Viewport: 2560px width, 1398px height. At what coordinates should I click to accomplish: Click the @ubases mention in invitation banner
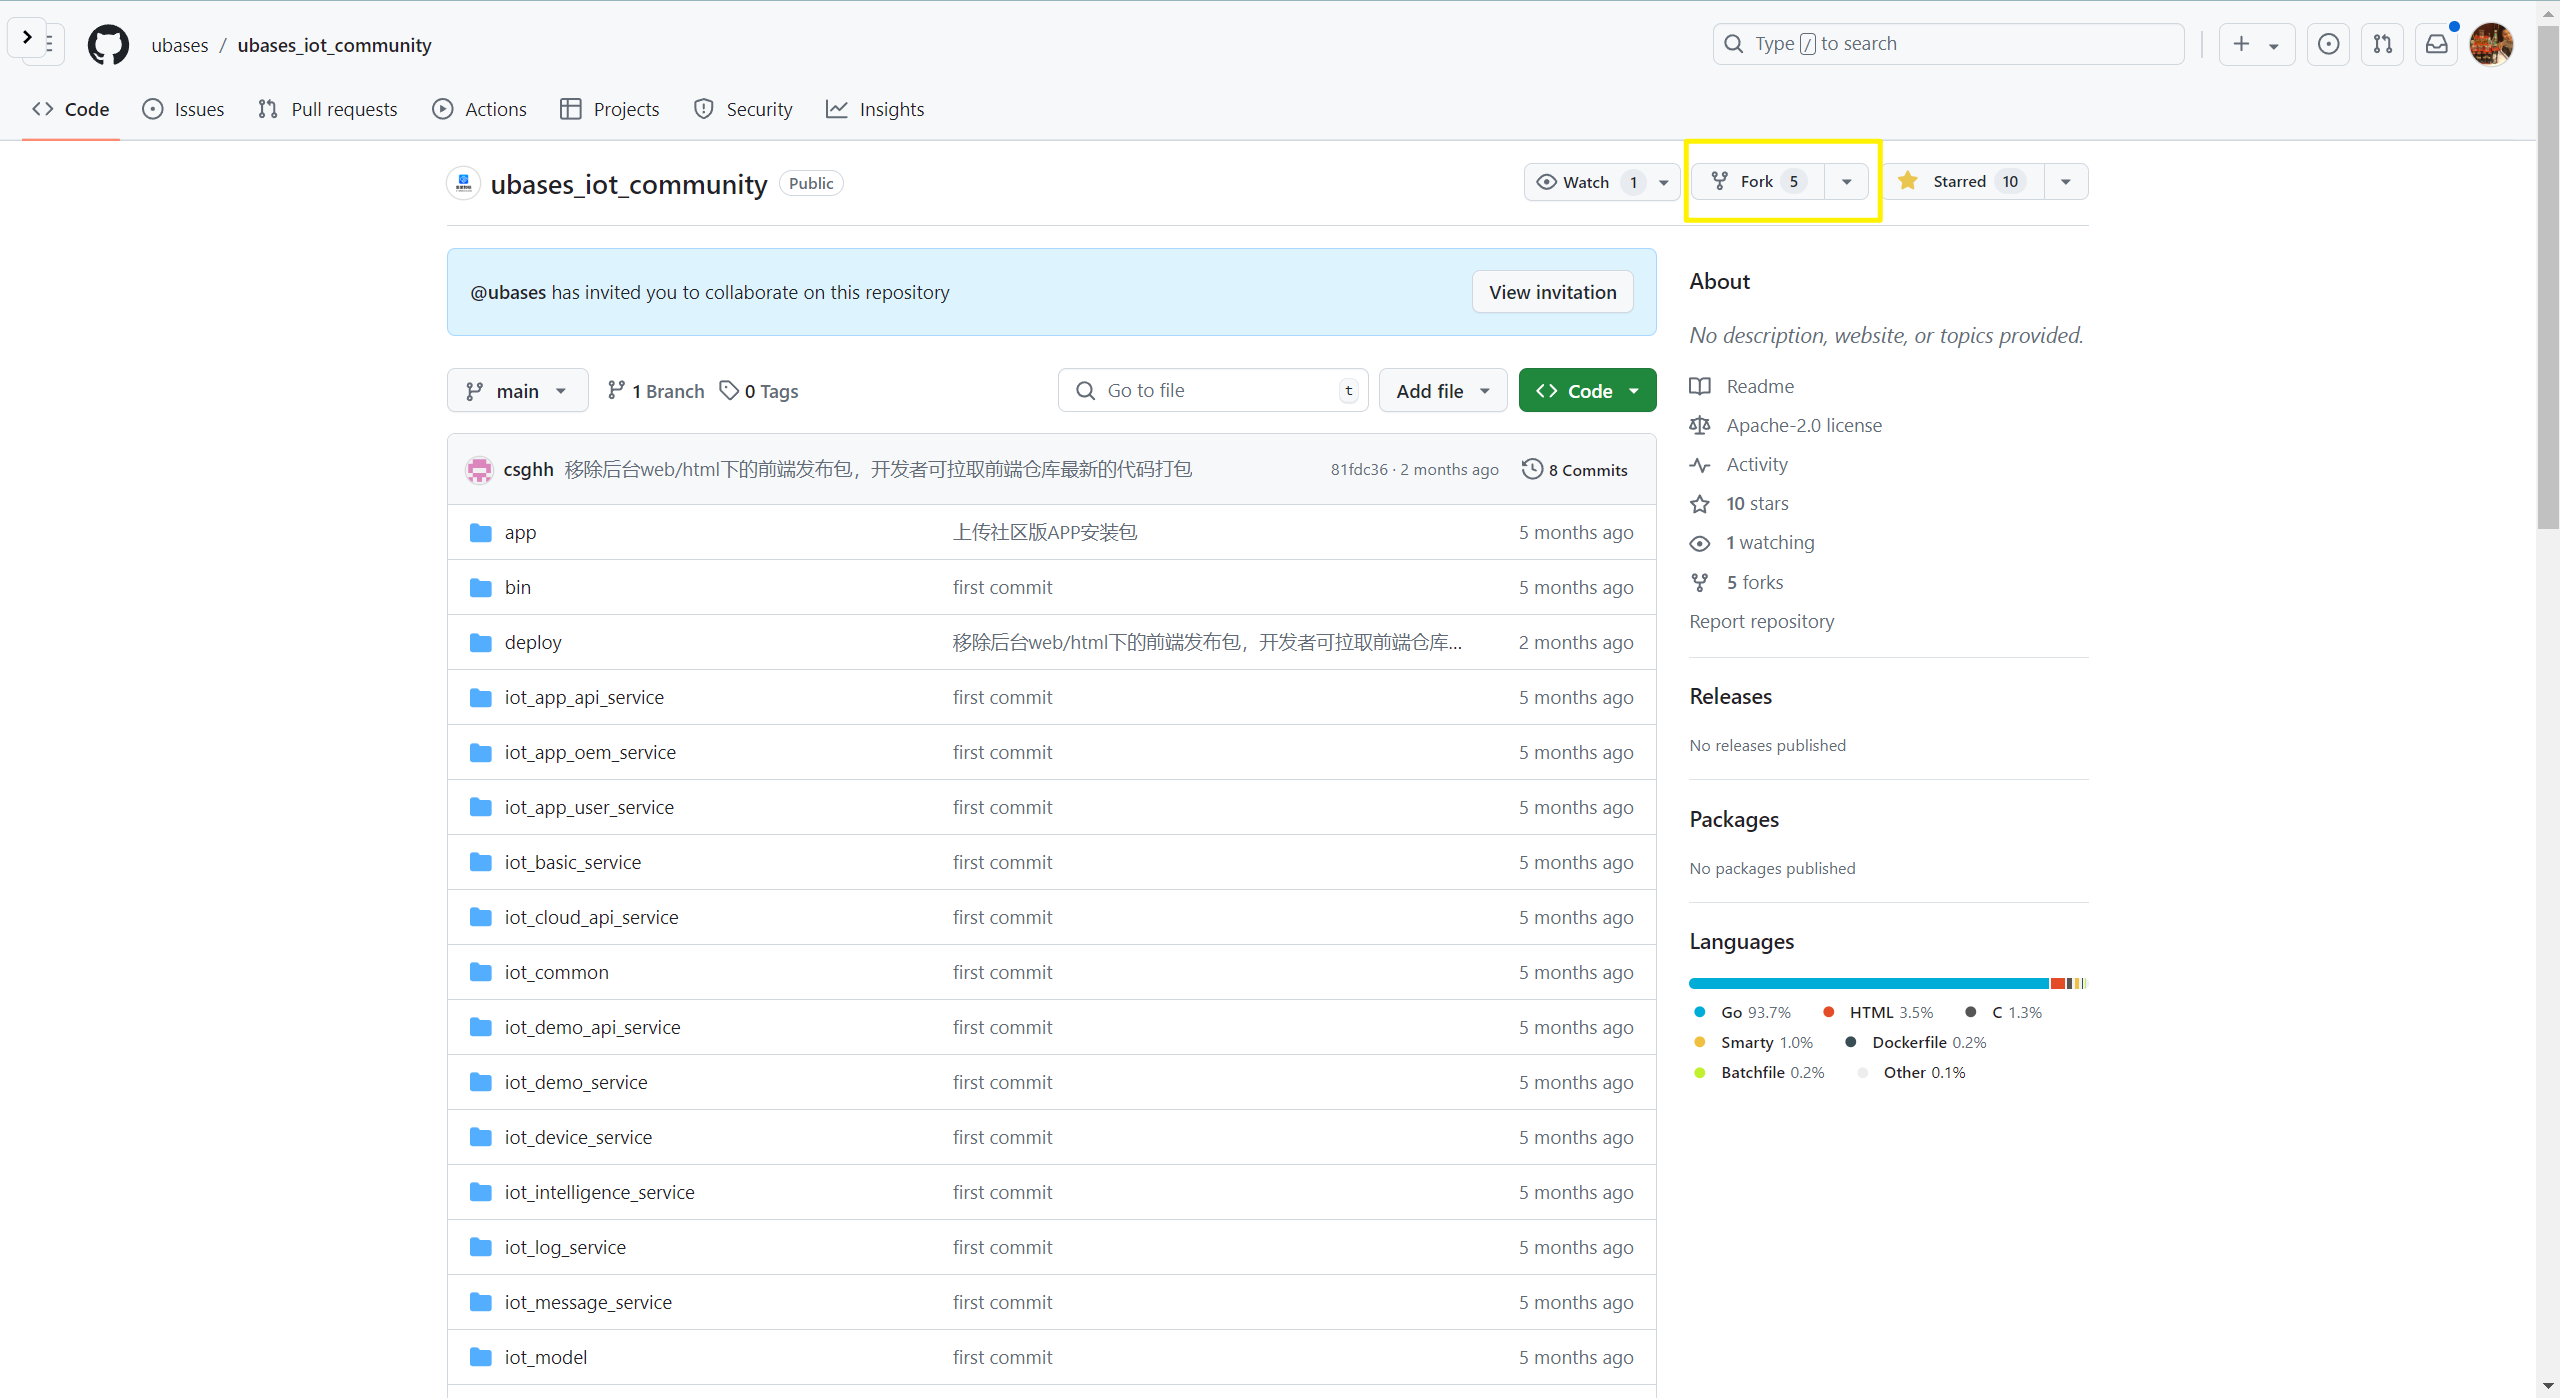(x=508, y=292)
